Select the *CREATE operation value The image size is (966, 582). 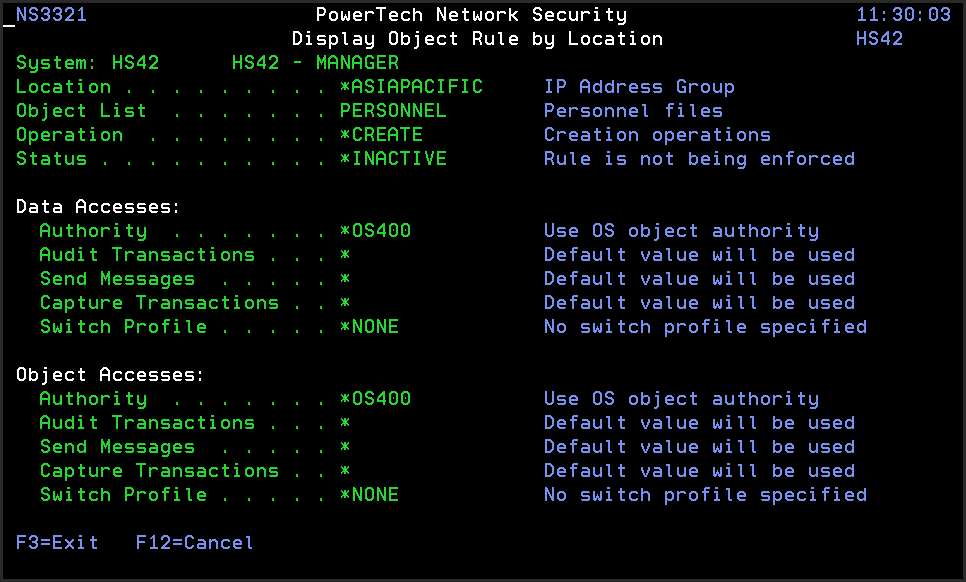pos(381,135)
